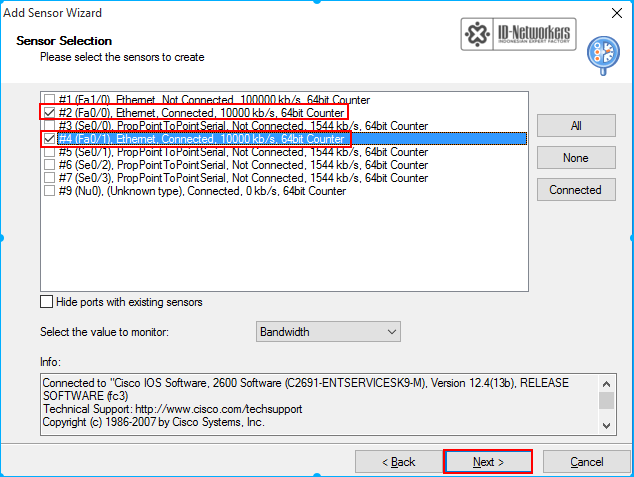Click the 'Select the value to monitor' label
This screenshot has width=634, height=477.
tap(104, 332)
